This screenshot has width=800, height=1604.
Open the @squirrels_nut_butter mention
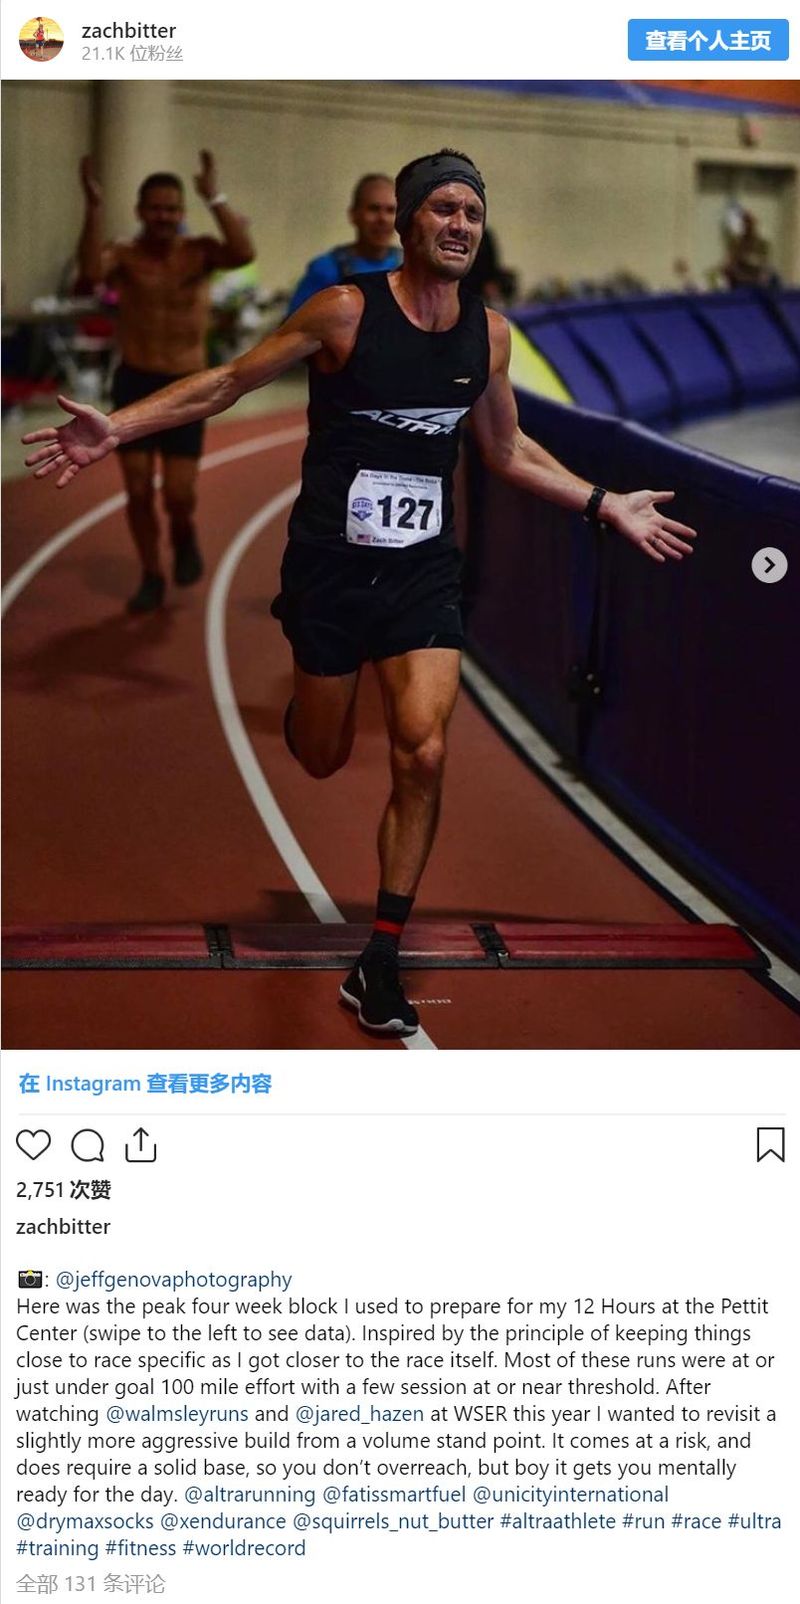[393, 1522]
